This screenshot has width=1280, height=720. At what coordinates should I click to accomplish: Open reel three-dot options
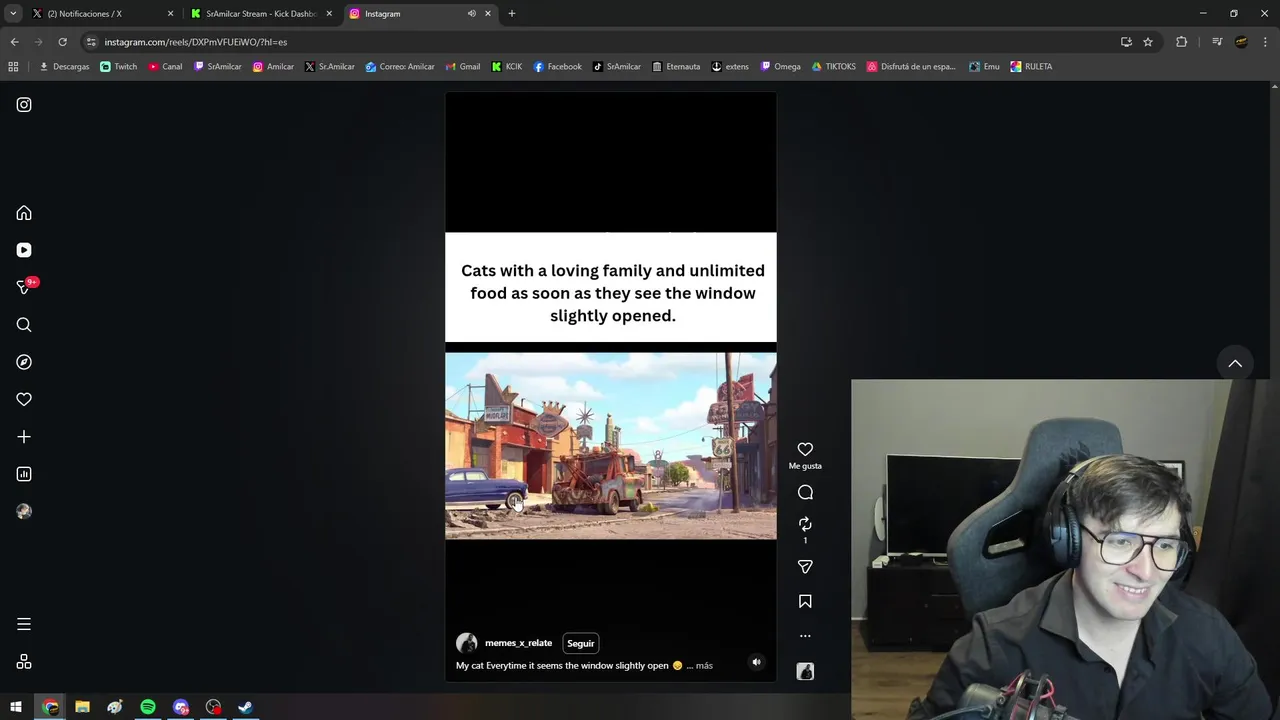(x=805, y=636)
